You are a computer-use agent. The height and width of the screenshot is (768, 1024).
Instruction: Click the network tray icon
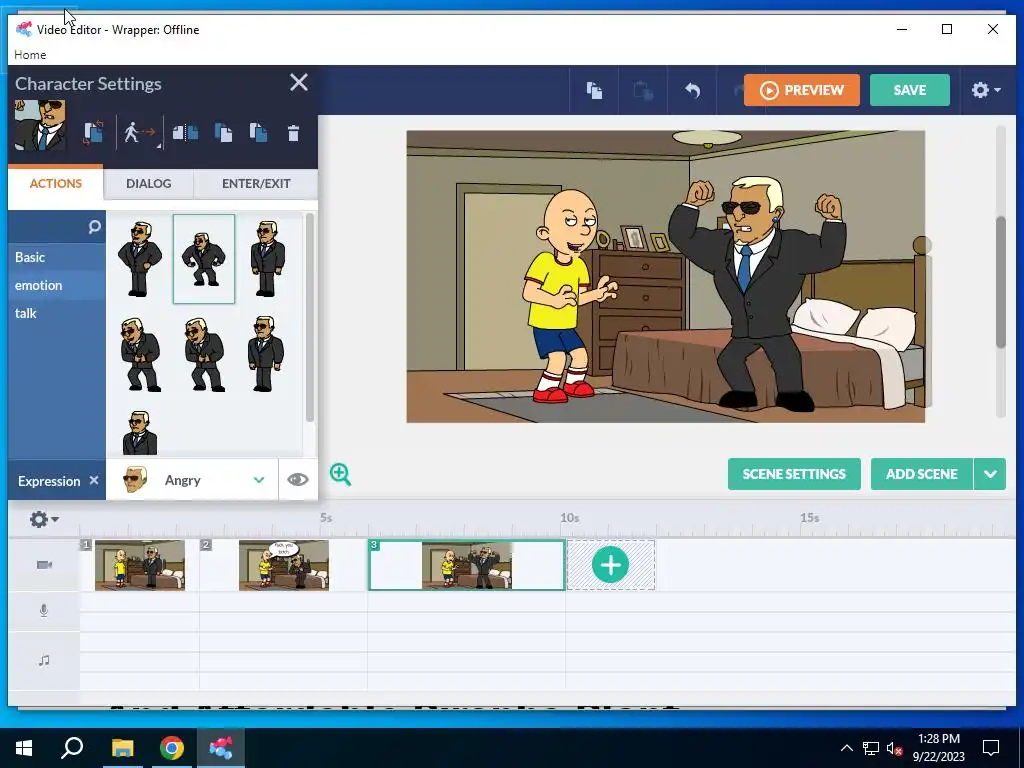(x=871, y=748)
